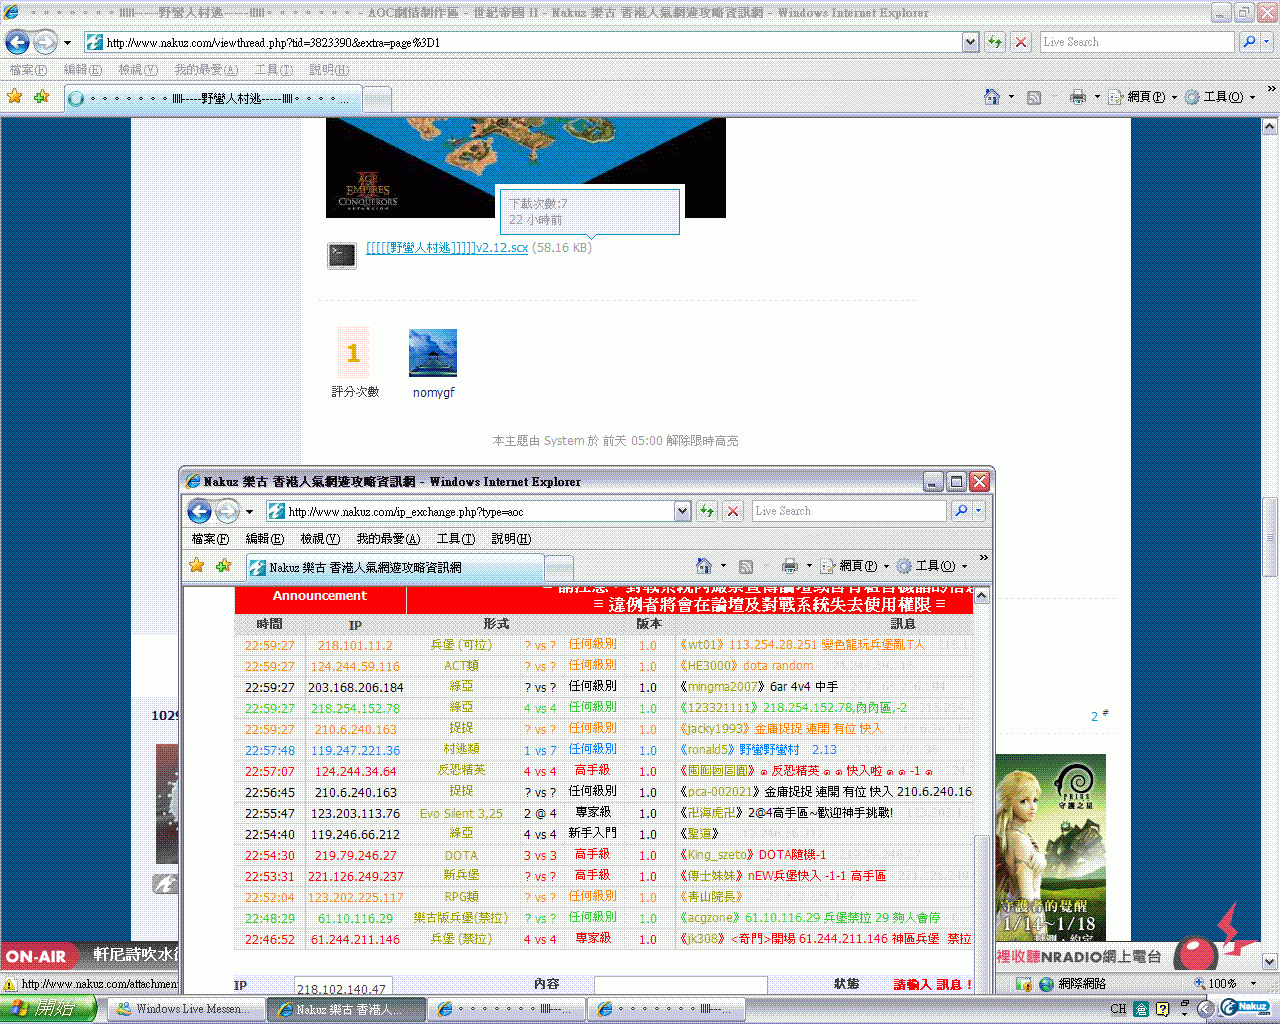Screen dimensions: 1280x1024
Task: Click 內容 content input field in popup
Action: [x=680, y=986]
